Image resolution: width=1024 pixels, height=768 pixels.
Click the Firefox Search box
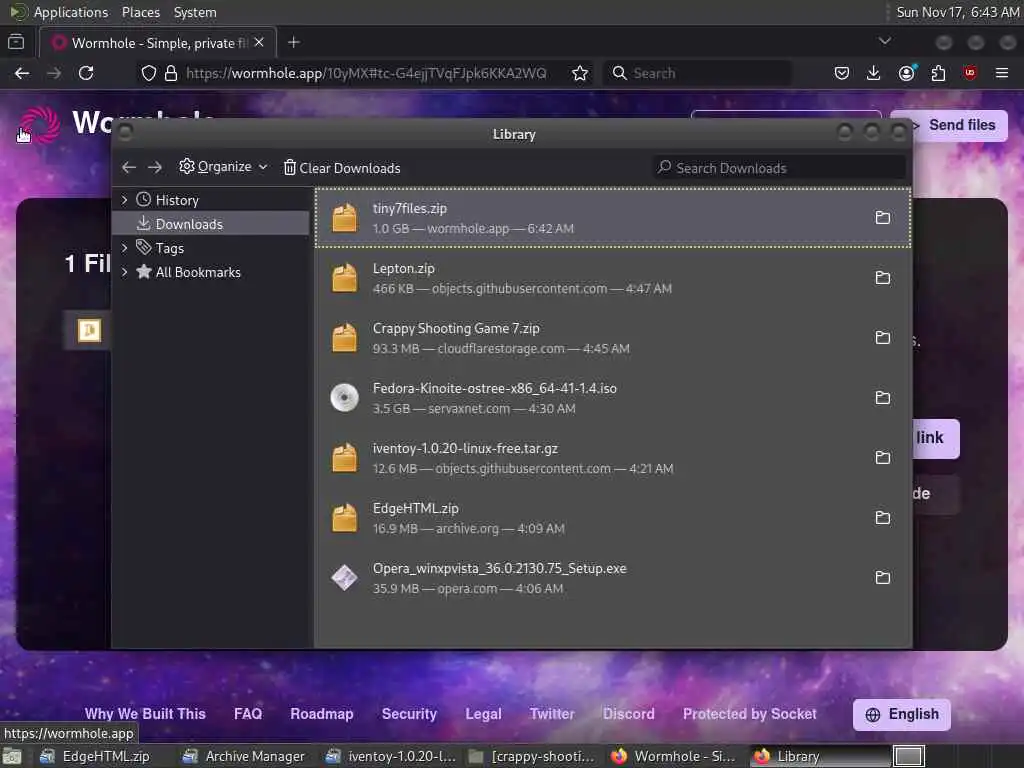click(697, 73)
